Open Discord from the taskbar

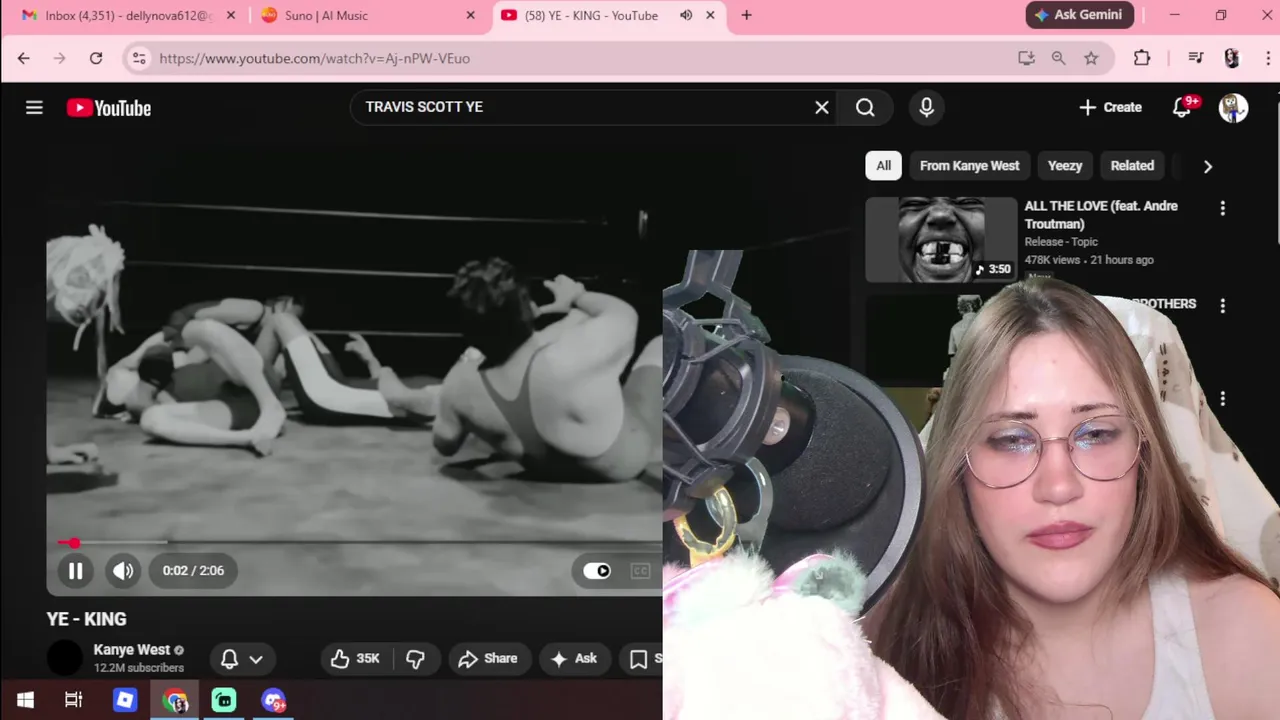coord(274,700)
